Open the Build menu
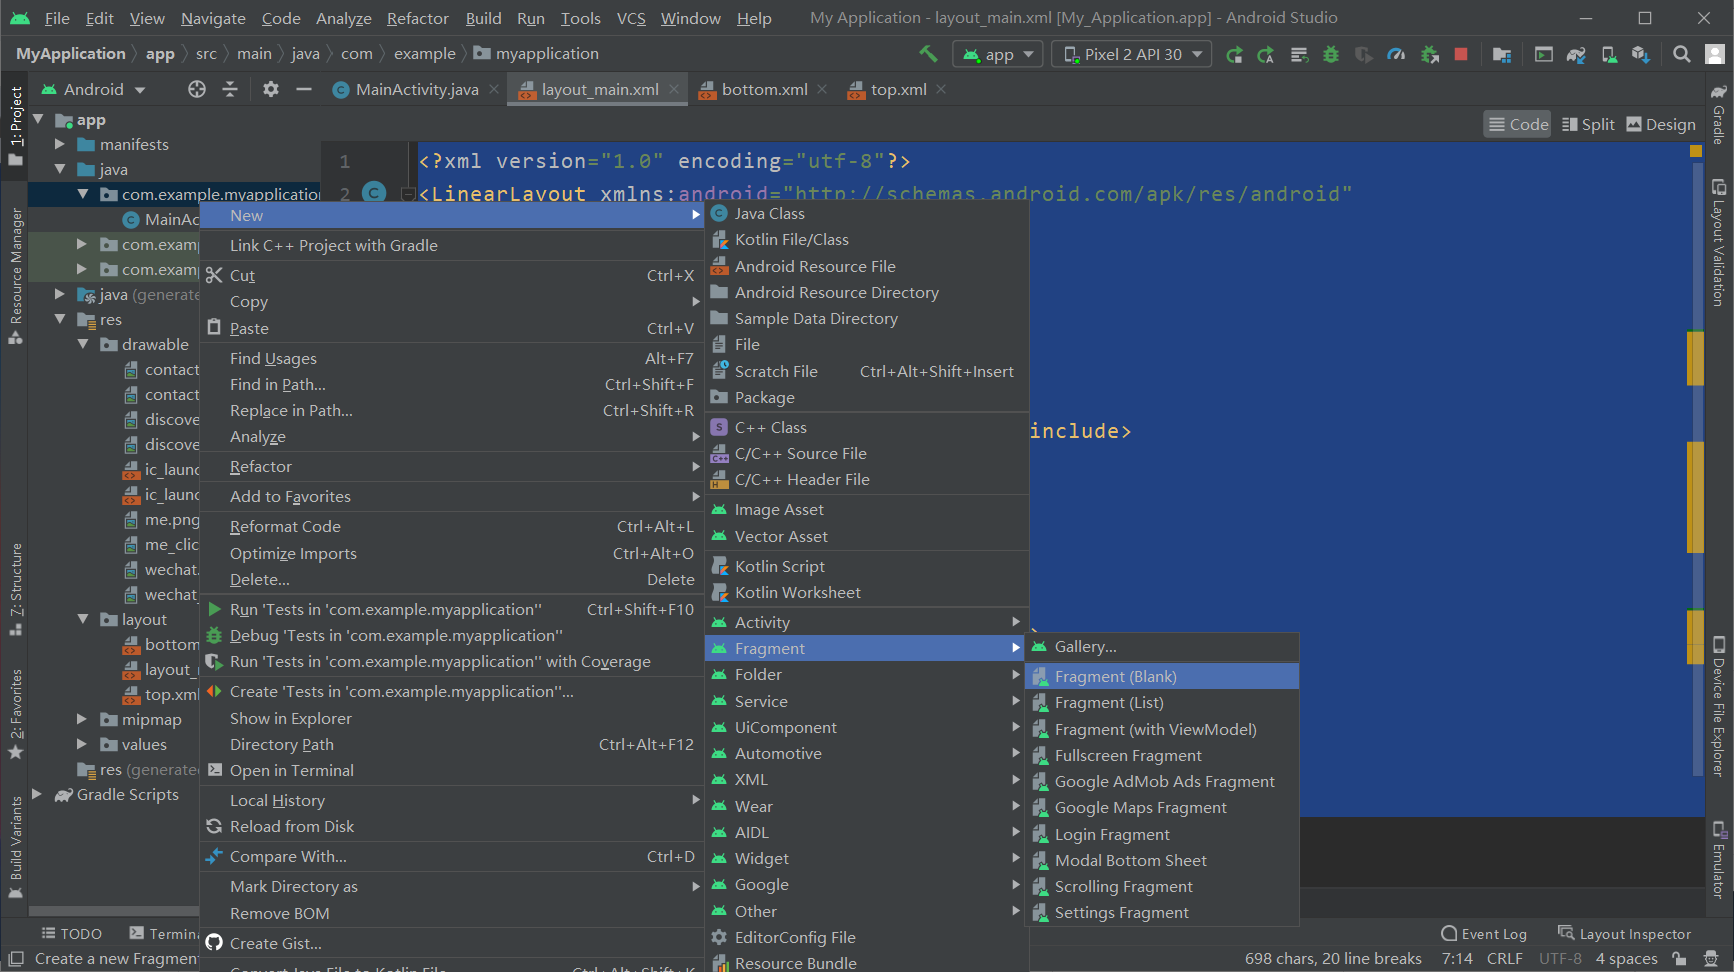Image resolution: width=1734 pixels, height=972 pixels. 483,18
